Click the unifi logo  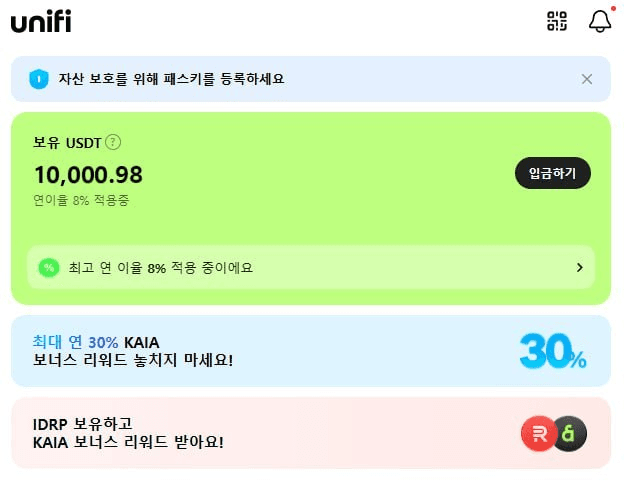(41, 21)
